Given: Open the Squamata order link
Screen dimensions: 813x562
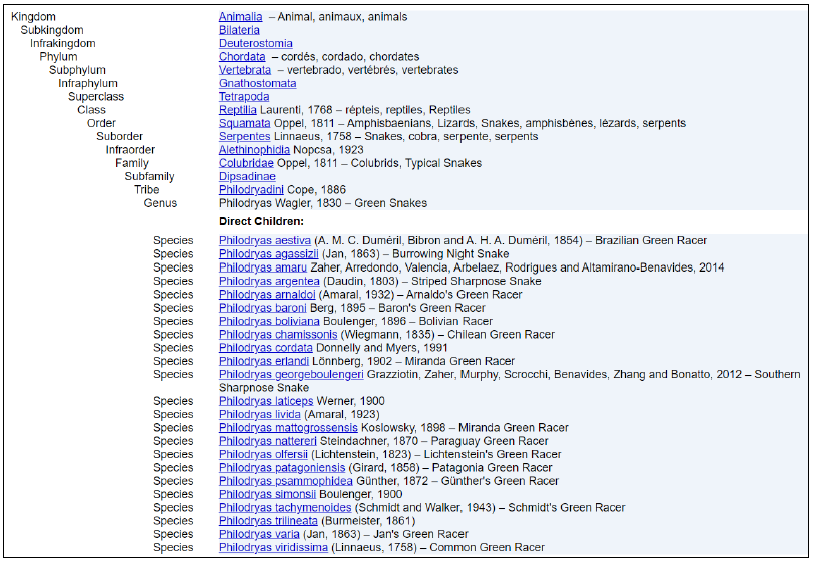Looking at the screenshot, I should click(x=243, y=123).
